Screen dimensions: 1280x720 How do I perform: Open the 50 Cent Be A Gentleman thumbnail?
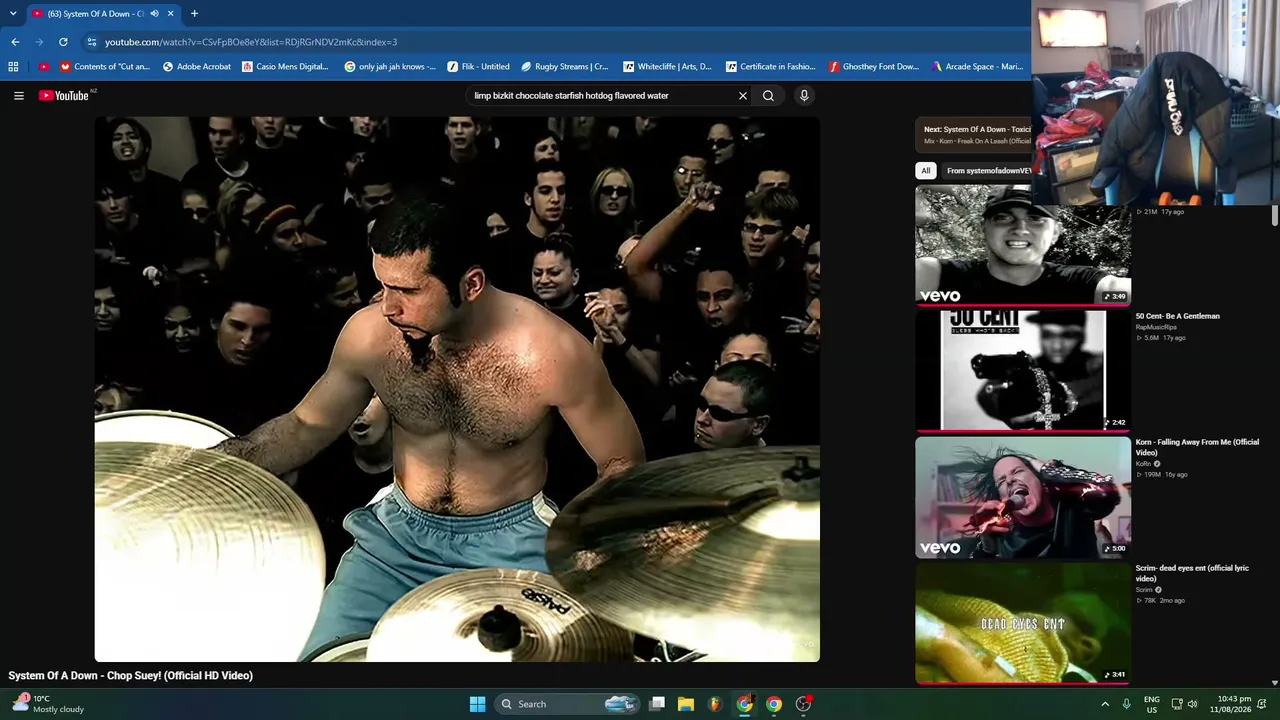coord(1023,371)
